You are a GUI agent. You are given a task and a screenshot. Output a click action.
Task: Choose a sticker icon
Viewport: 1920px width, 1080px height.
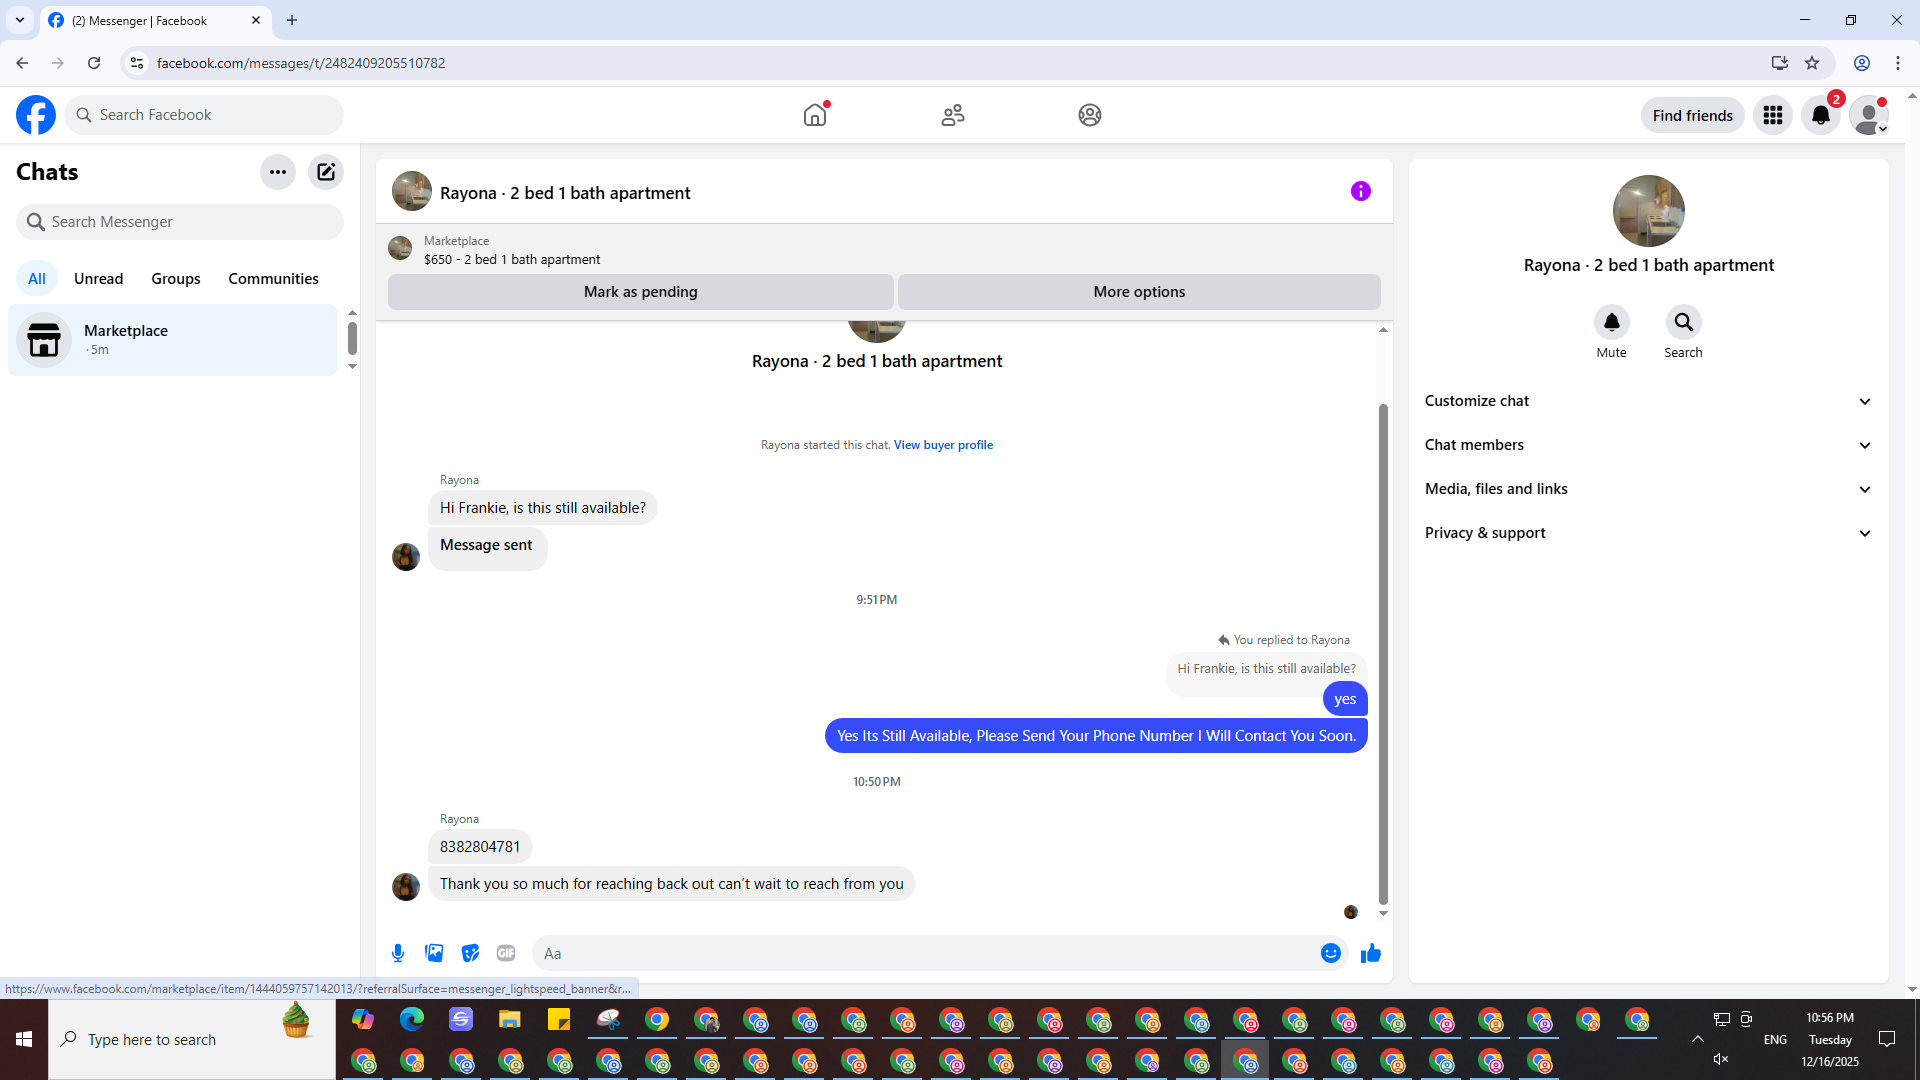click(x=470, y=953)
